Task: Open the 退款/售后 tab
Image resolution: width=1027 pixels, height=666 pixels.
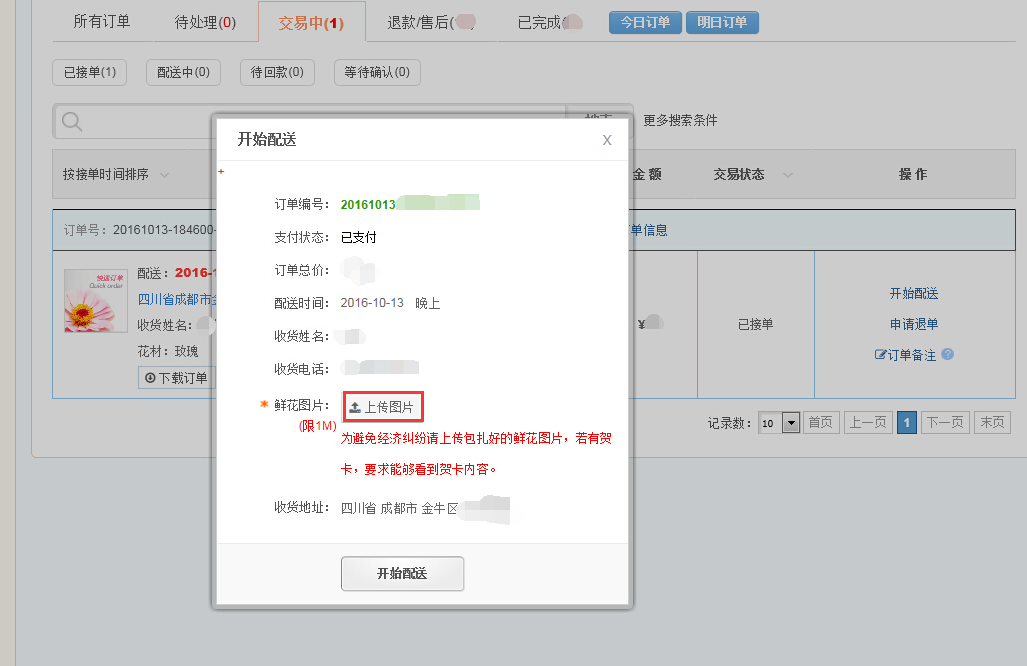Action: 430,22
